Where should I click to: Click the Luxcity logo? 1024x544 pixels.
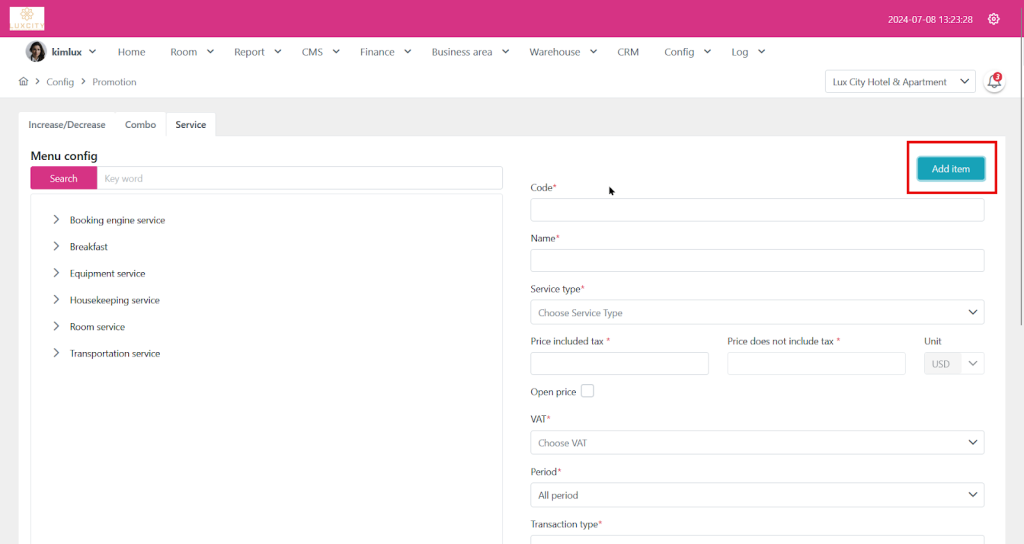point(27,18)
